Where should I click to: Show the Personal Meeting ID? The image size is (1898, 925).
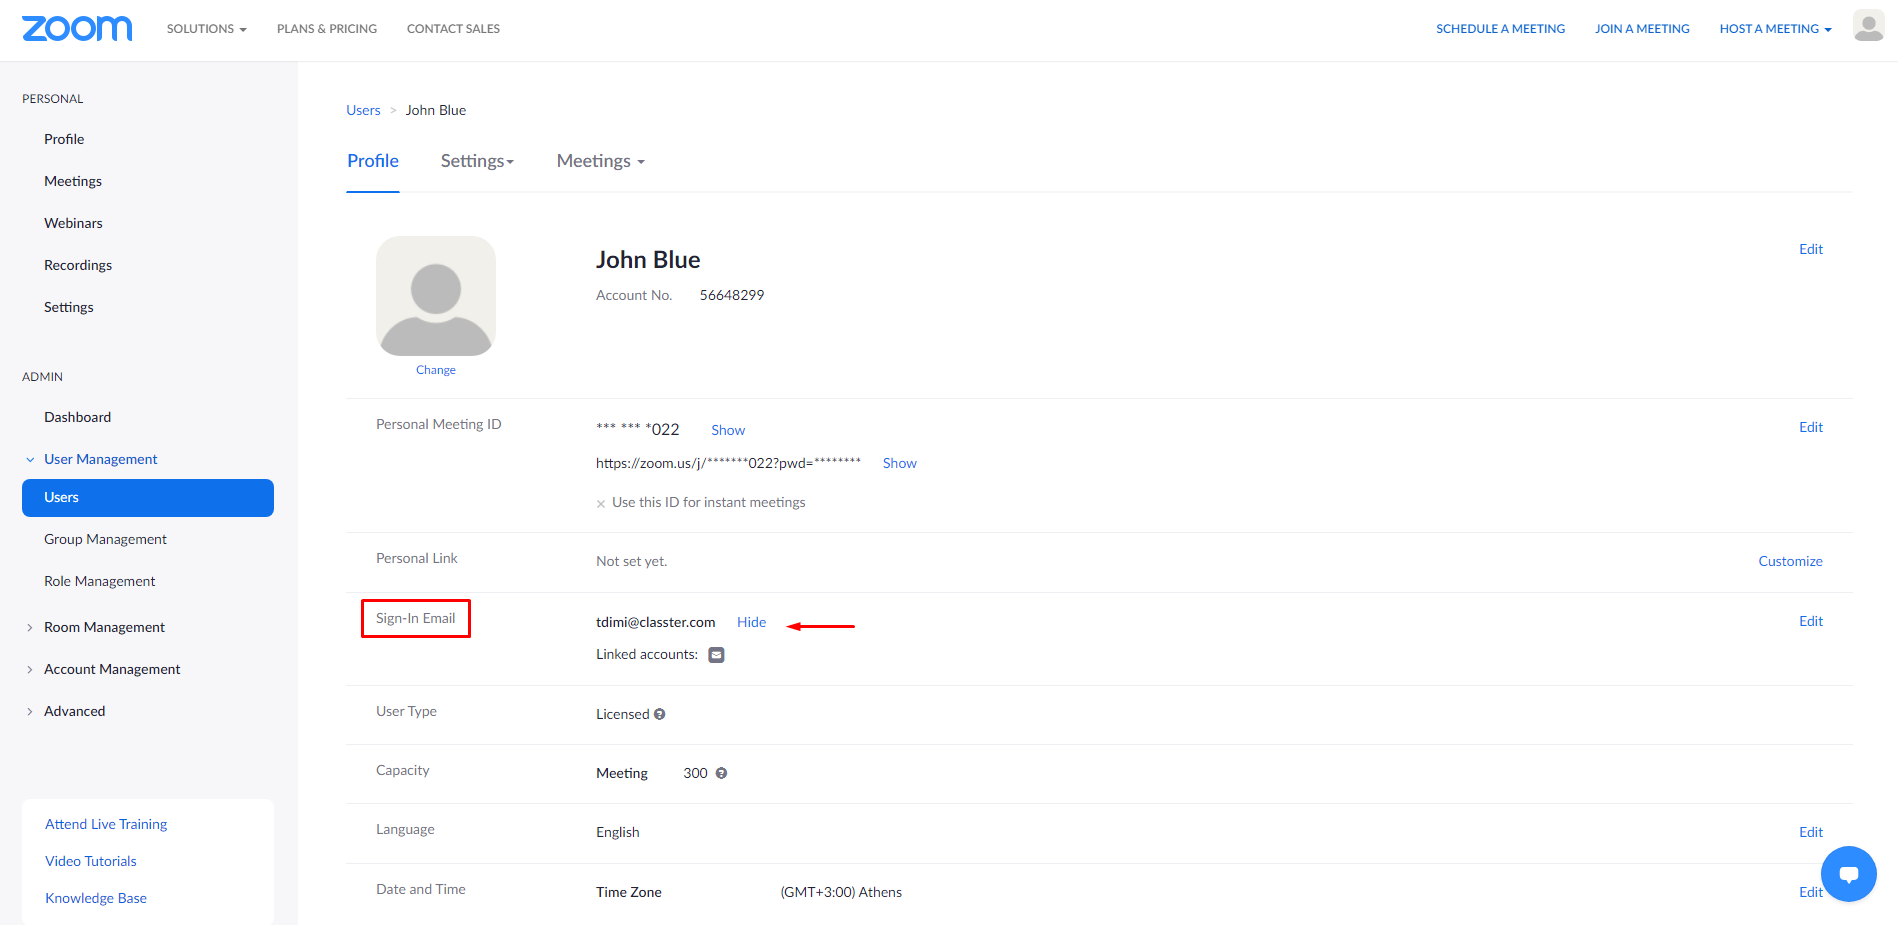pyautogui.click(x=728, y=430)
